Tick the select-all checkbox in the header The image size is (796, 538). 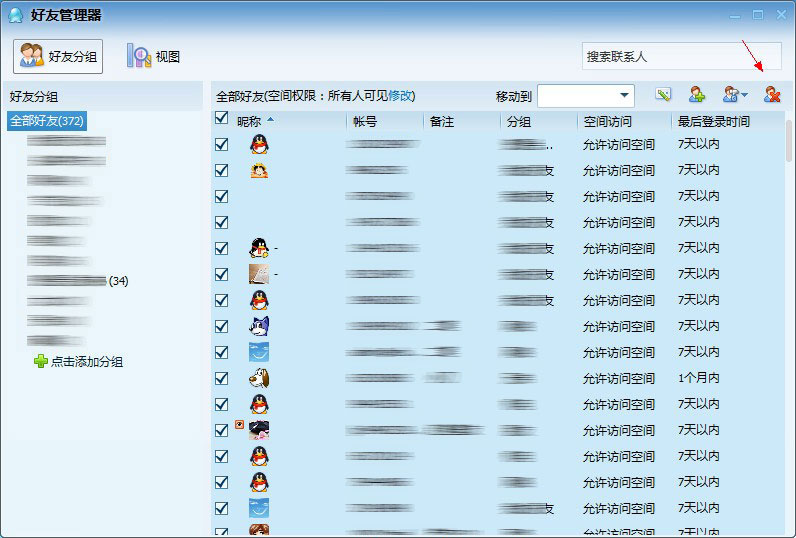click(x=221, y=118)
